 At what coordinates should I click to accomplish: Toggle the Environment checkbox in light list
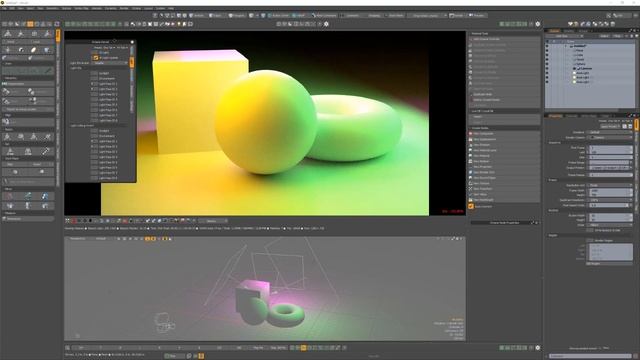coord(93,78)
